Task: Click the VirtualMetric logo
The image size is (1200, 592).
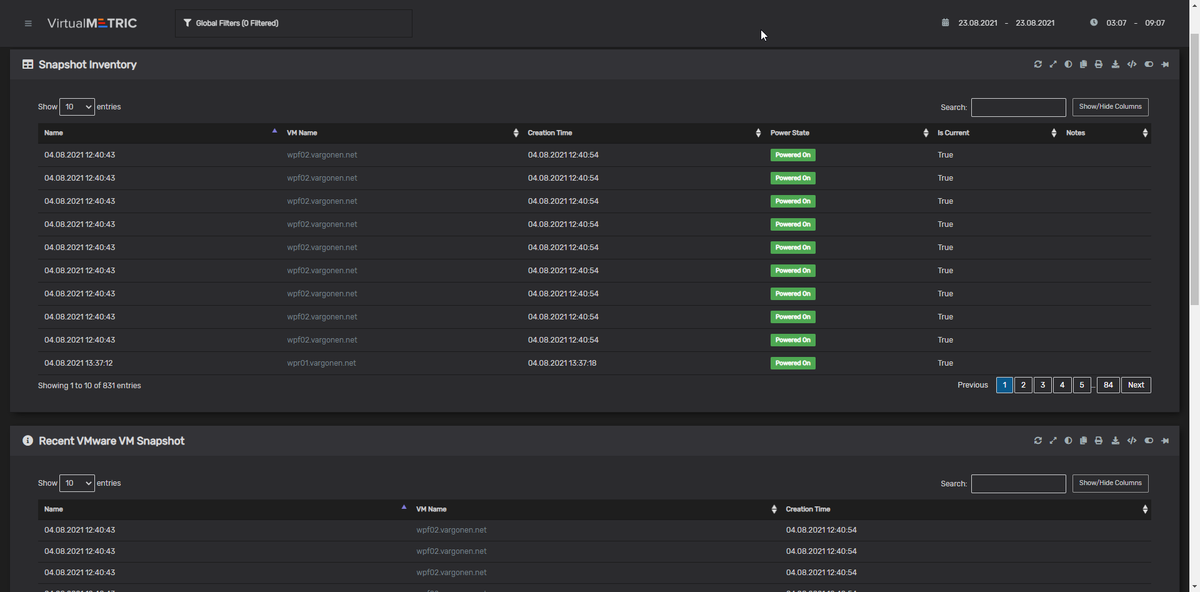Action: pyautogui.click(x=92, y=23)
